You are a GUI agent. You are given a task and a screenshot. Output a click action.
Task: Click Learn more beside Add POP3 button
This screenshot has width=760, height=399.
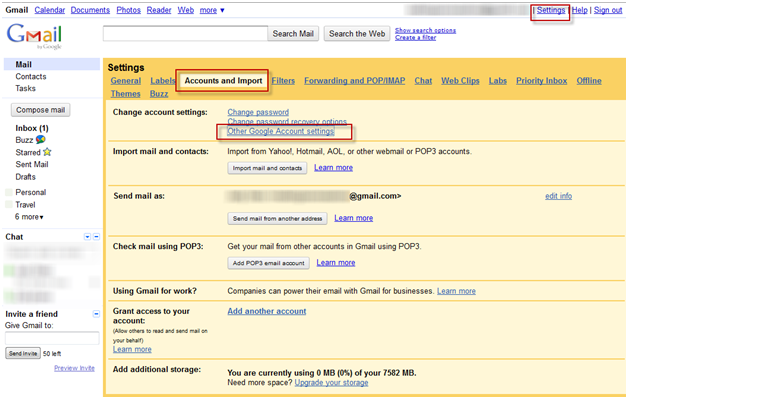point(336,263)
